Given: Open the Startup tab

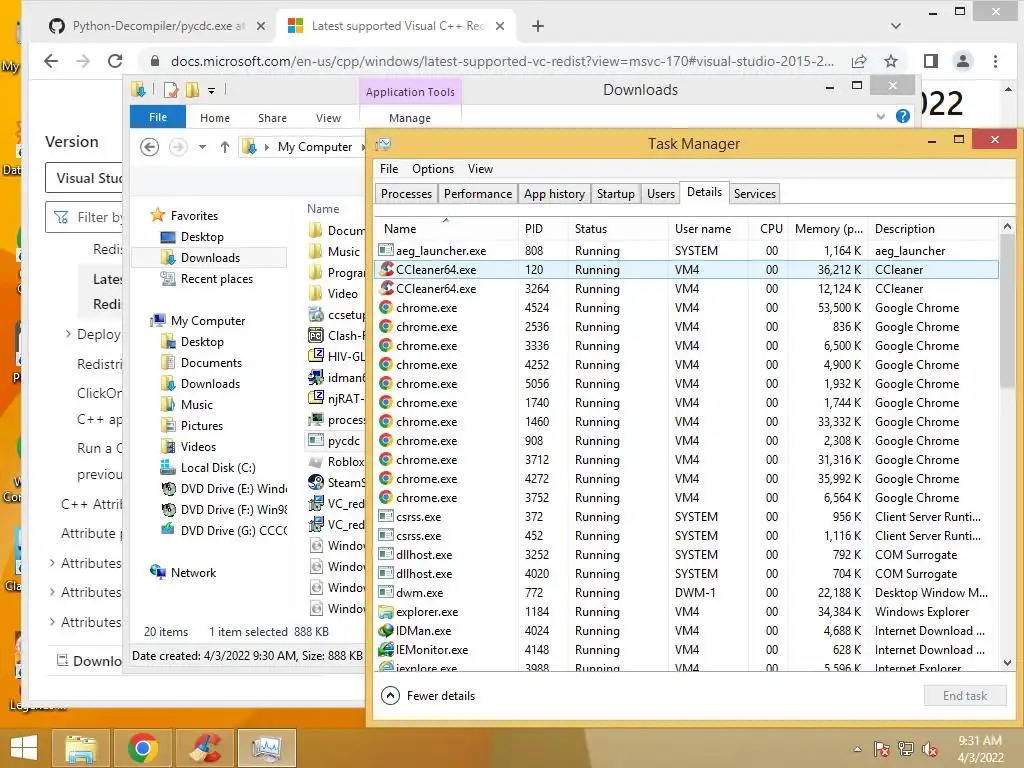Looking at the screenshot, I should click(616, 194).
